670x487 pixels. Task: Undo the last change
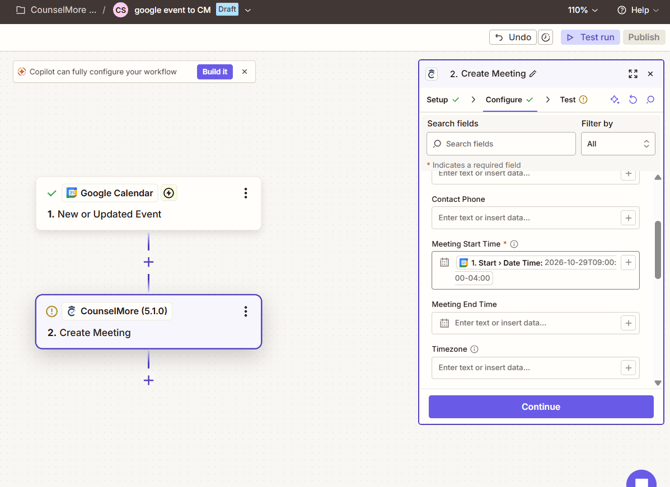(513, 37)
